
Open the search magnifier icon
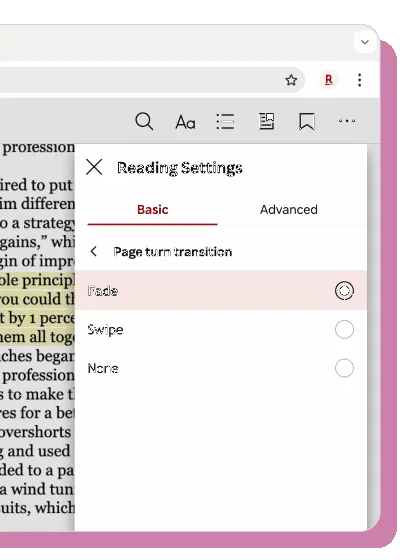144,121
